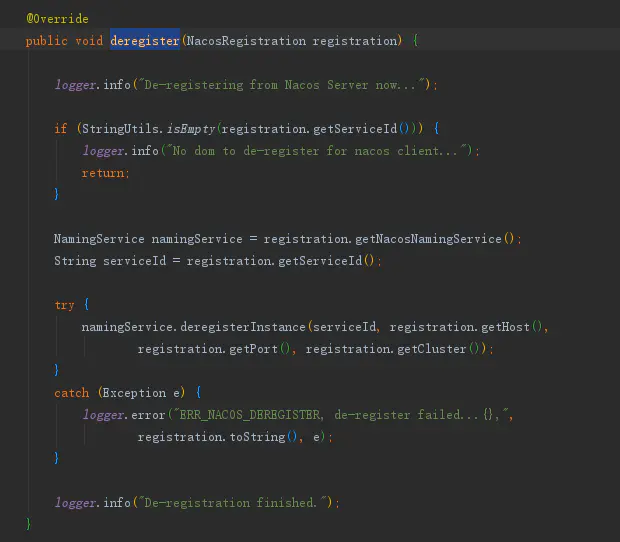Viewport: 620px width, 542px height.
Task: Place cursor on the public keyword
Action: point(47,41)
